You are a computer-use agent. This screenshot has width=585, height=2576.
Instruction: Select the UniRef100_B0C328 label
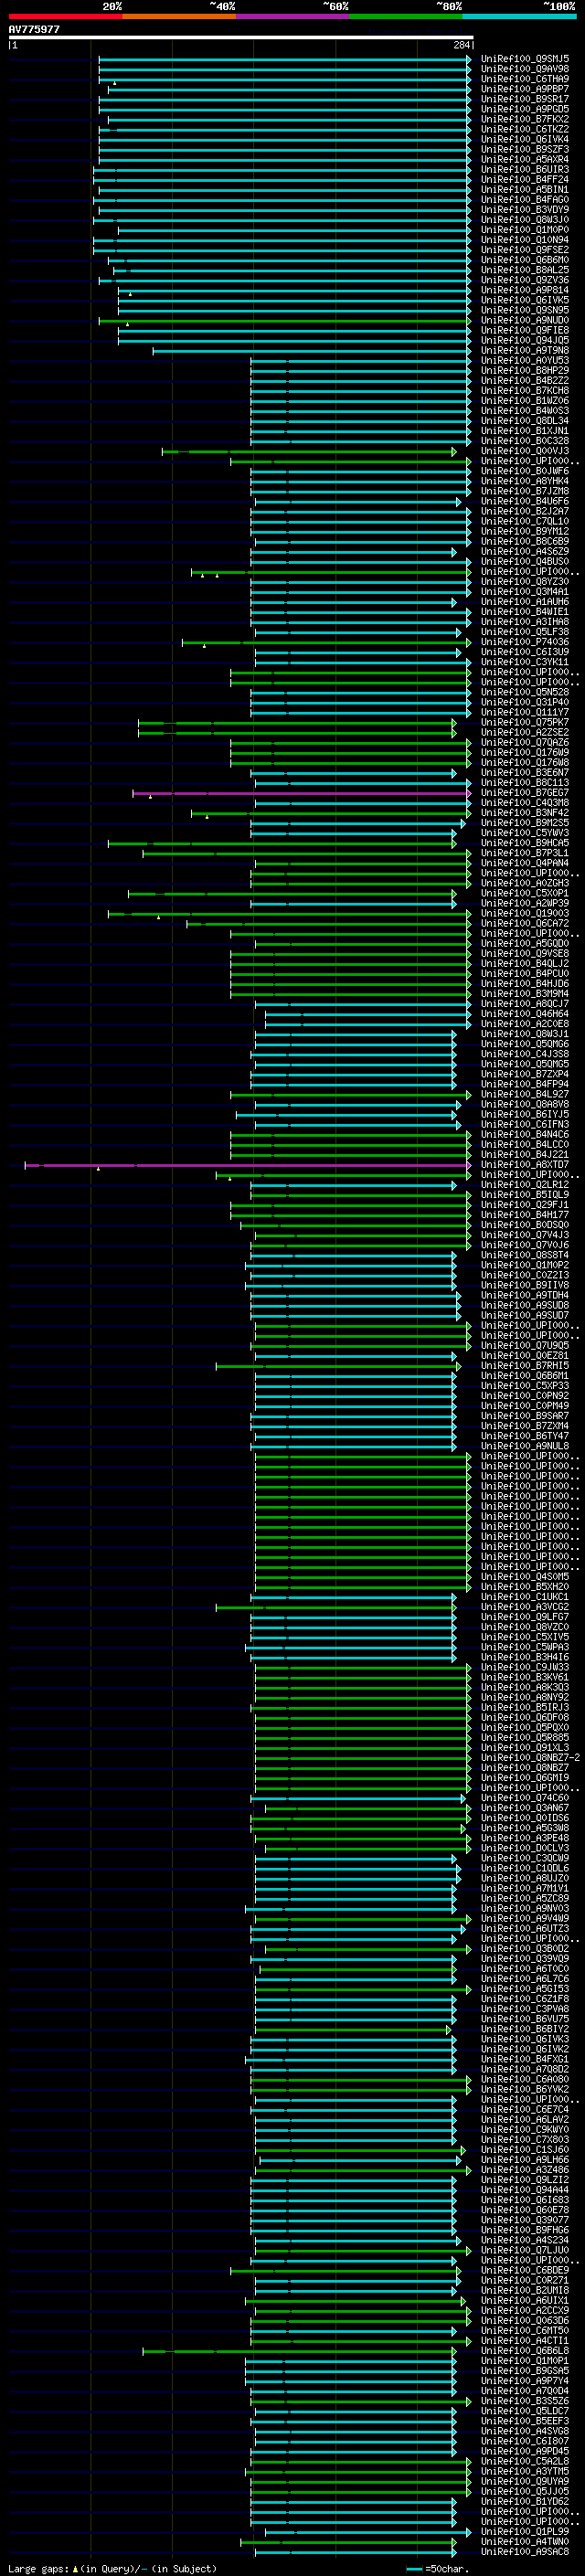point(525,441)
